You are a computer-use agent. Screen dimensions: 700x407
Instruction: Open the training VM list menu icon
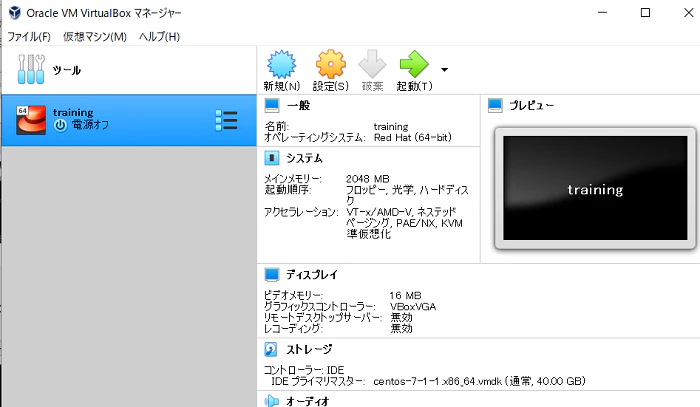pos(226,120)
